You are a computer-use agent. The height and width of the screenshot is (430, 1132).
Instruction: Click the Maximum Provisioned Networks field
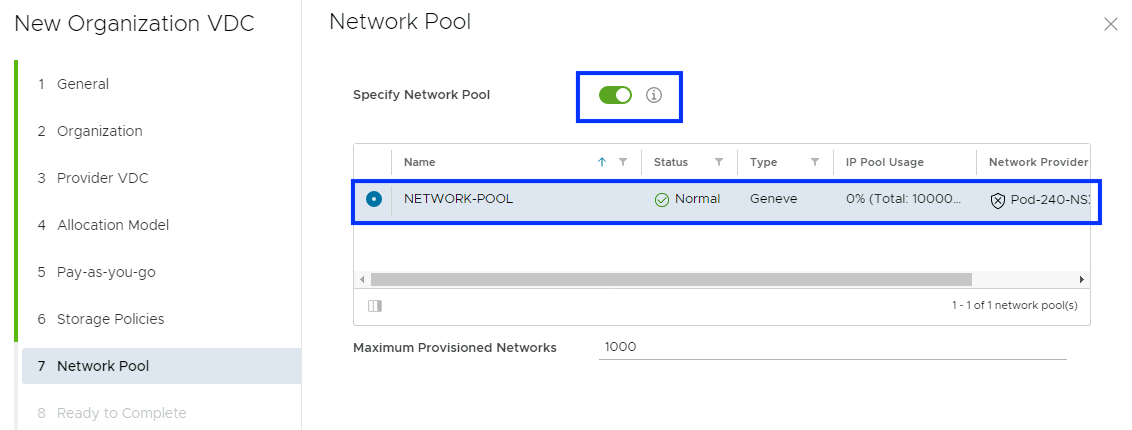click(832, 347)
